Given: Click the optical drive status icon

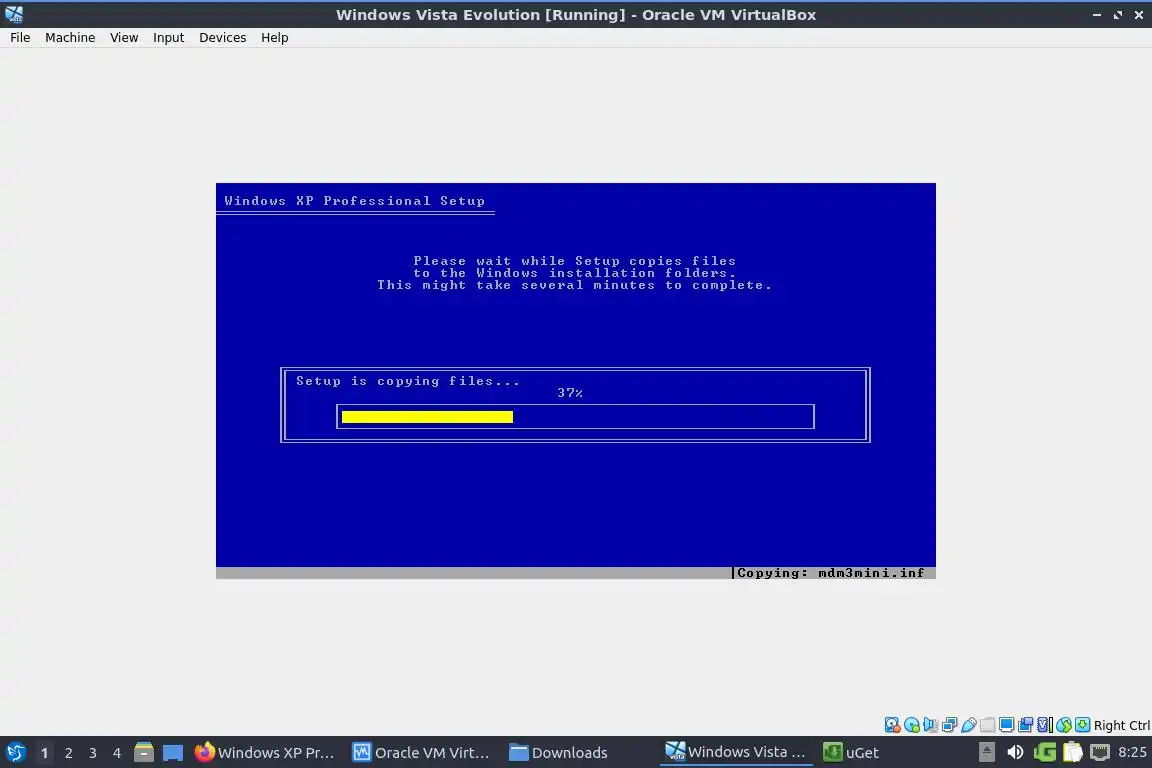Looking at the screenshot, I should pyautogui.click(x=912, y=725).
